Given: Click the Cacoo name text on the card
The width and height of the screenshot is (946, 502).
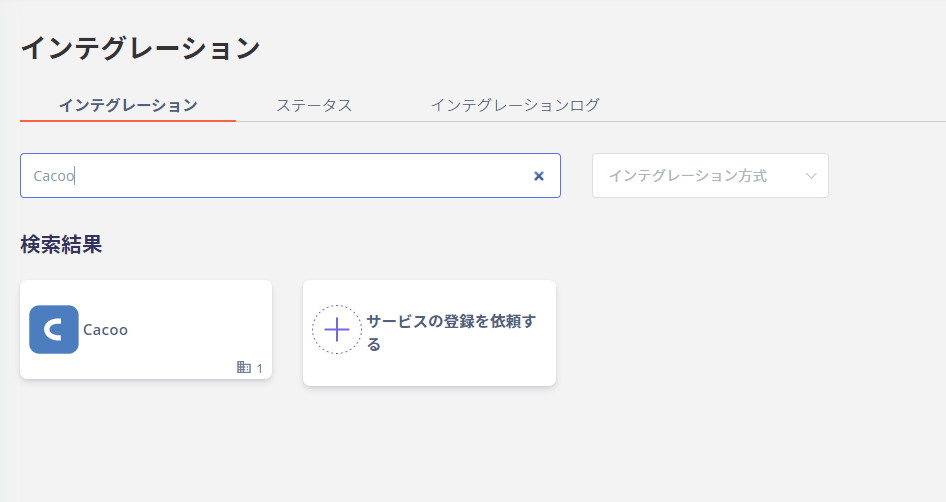Looking at the screenshot, I should click(x=106, y=330).
